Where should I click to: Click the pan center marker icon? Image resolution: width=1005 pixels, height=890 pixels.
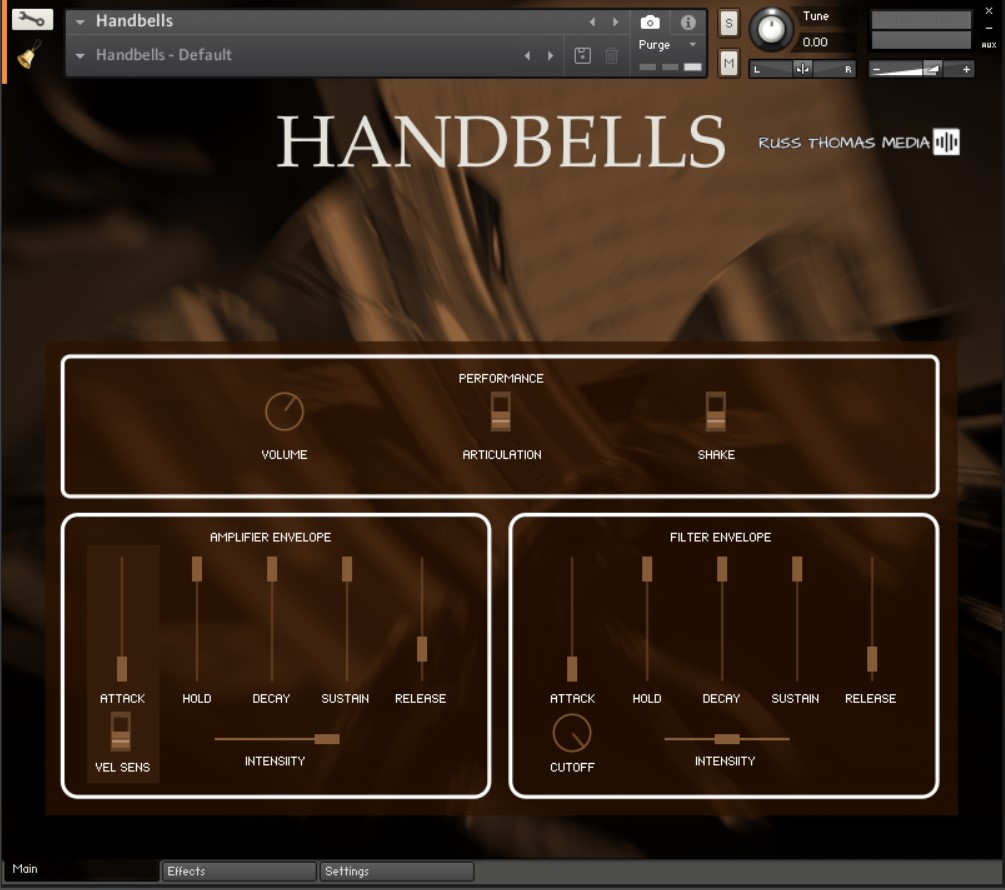pos(802,69)
